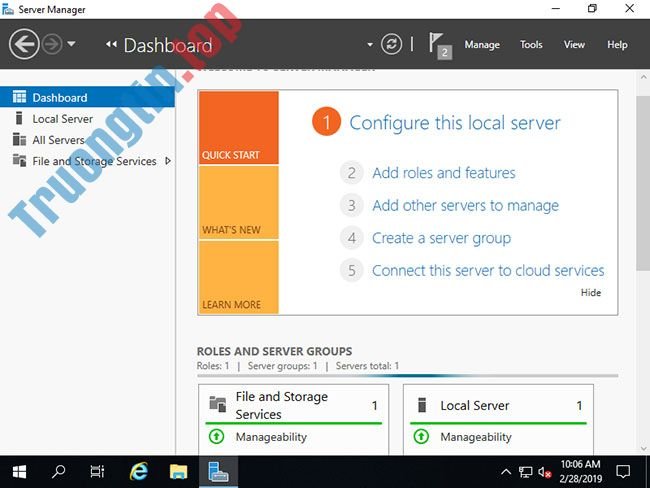
Task: Click Local Server tile icon
Action: click(x=422, y=405)
